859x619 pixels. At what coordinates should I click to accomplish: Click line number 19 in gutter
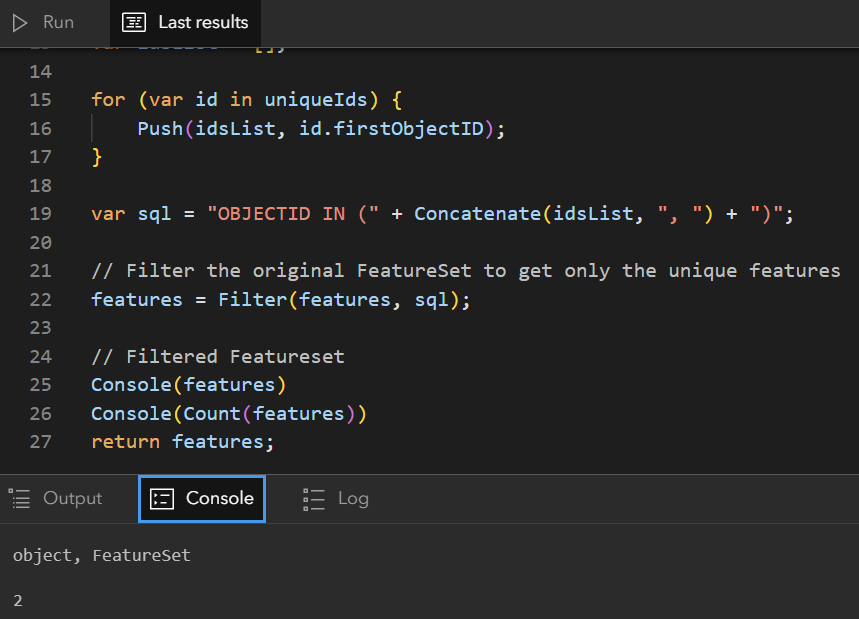click(x=40, y=214)
